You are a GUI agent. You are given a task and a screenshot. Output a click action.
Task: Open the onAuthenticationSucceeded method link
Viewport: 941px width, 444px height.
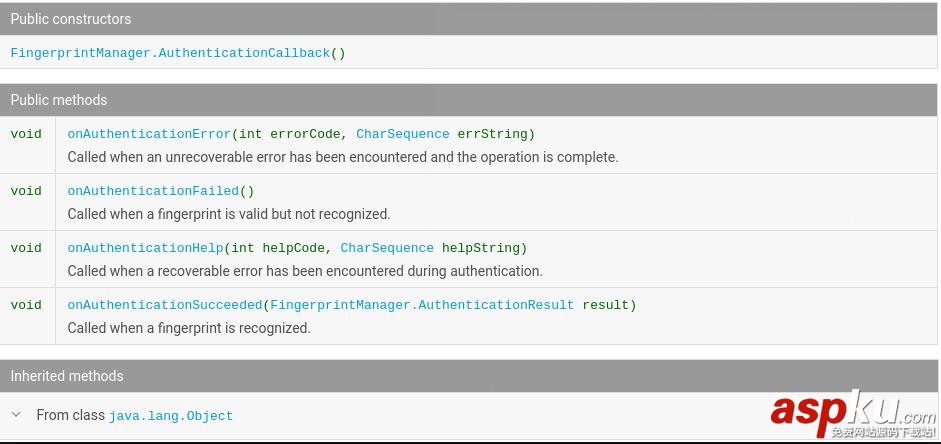[164, 305]
